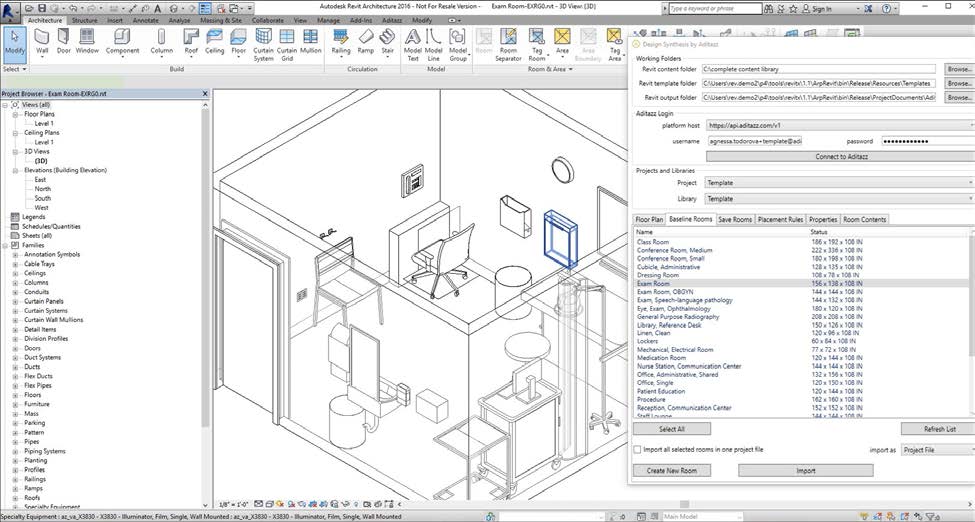Image resolution: width=975 pixels, height=522 pixels.
Task: Open the Library dropdown showing Template
Action: pyautogui.click(x=839, y=199)
